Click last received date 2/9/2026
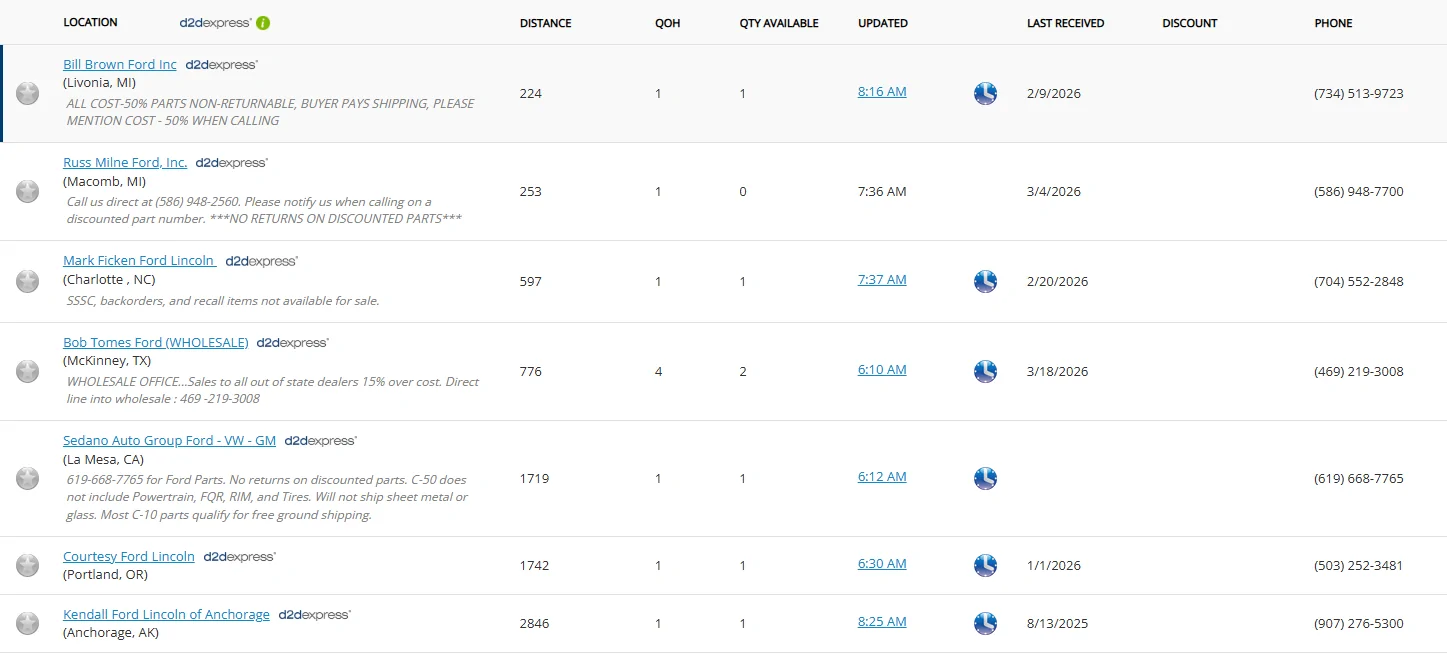This screenshot has width=1447, height=667. tap(1054, 94)
